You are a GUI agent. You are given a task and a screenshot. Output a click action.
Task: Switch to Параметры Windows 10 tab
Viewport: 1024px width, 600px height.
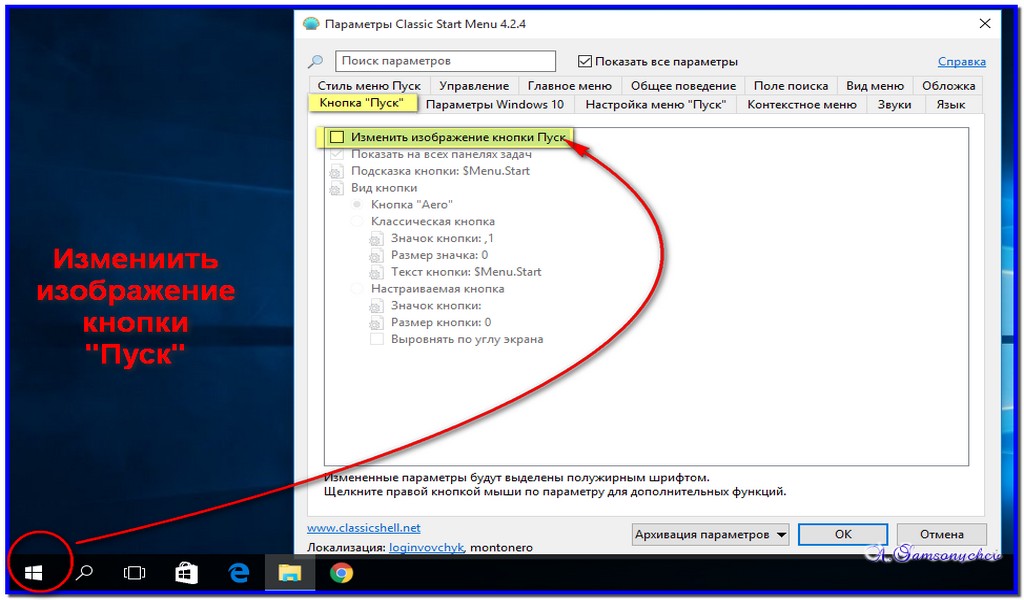coord(494,104)
